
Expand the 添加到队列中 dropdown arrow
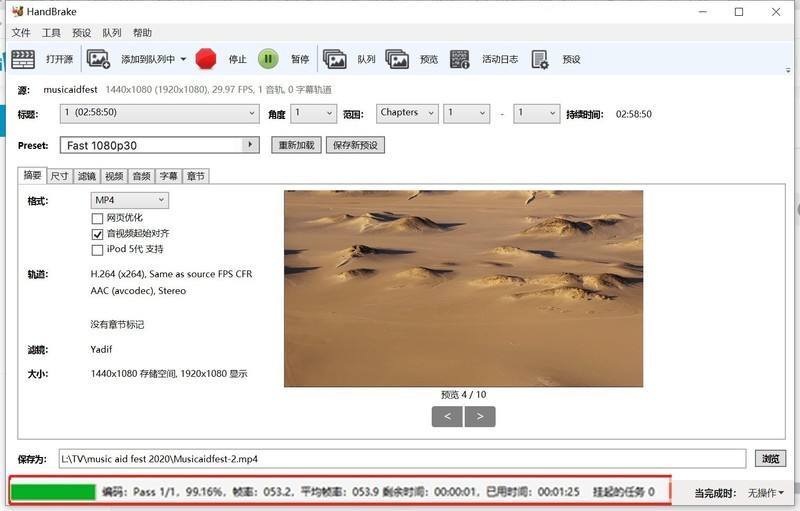pyautogui.click(x=183, y=59)
